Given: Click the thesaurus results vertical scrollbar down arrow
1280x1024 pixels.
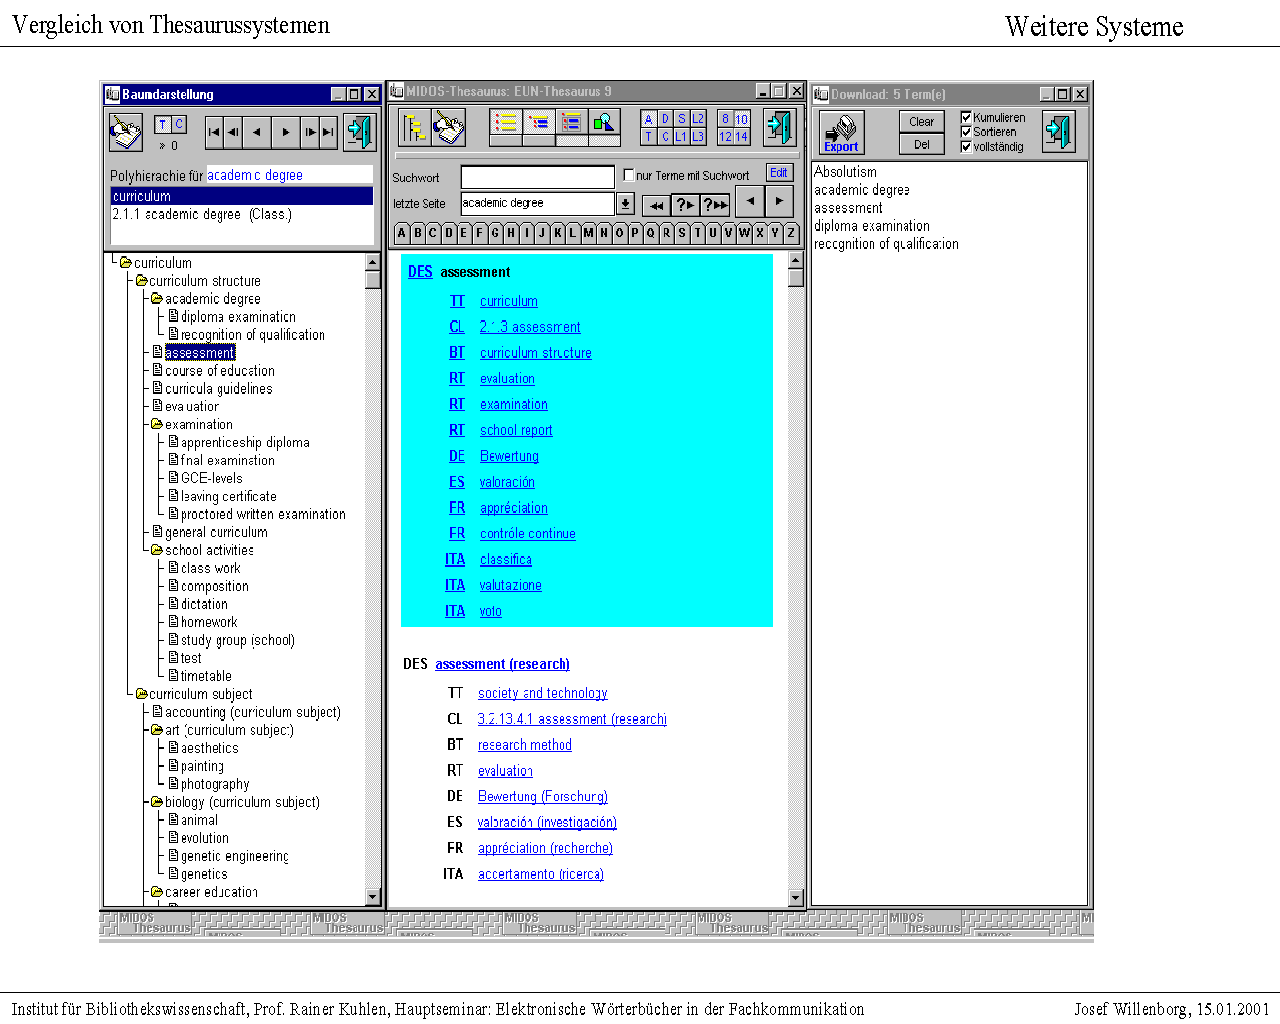Looking at the screenshot, I should click(x=796, y=898).
